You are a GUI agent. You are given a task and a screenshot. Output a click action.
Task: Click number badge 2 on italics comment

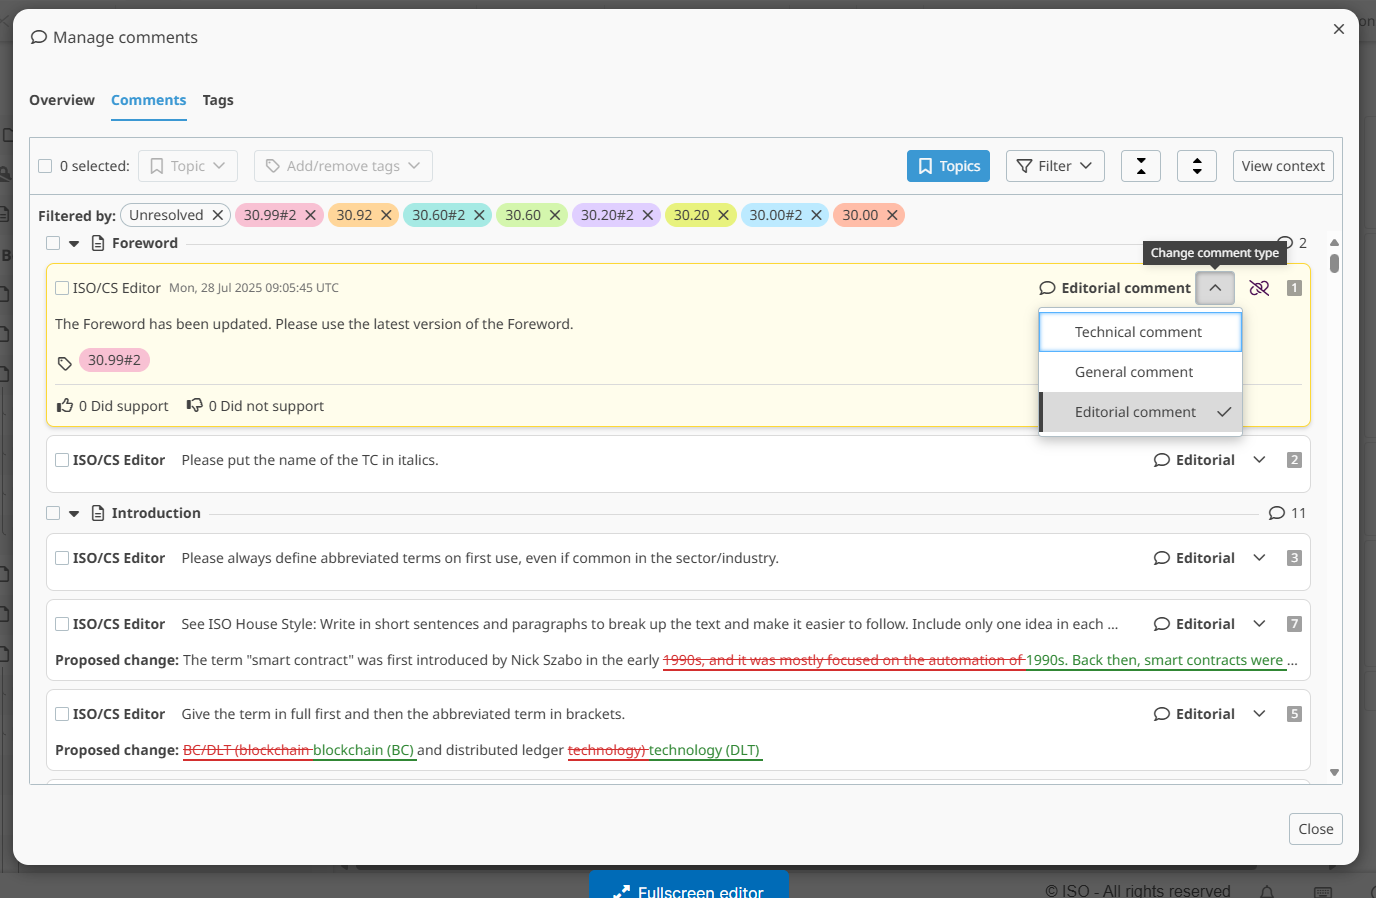tap(1294, 460)
